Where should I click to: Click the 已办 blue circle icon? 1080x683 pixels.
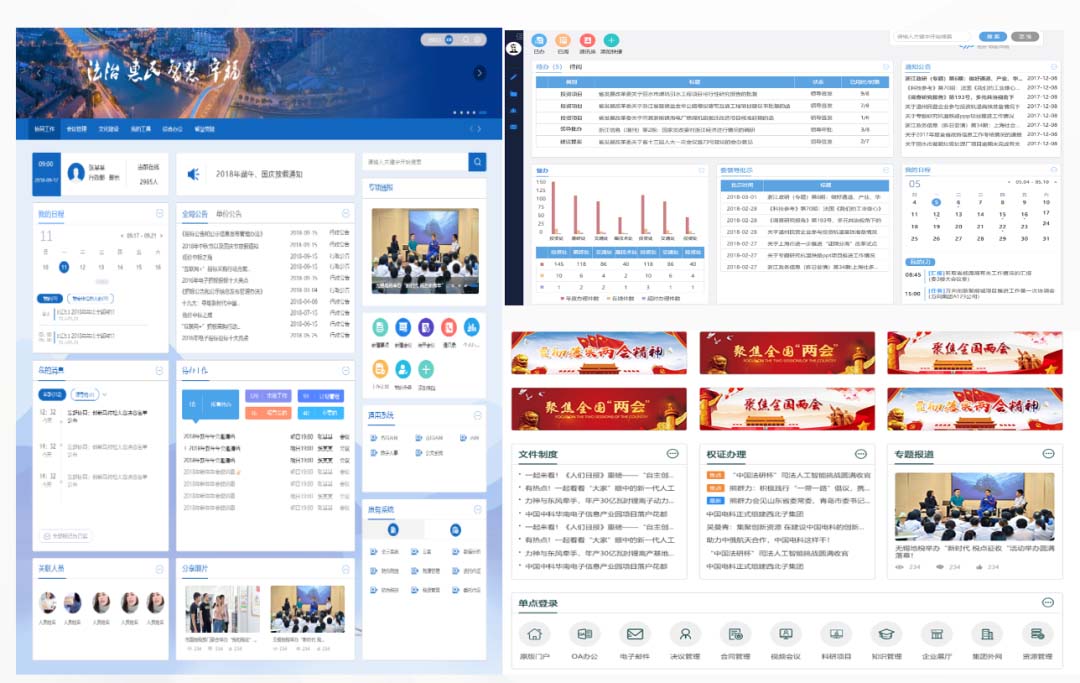pos(539,41)
